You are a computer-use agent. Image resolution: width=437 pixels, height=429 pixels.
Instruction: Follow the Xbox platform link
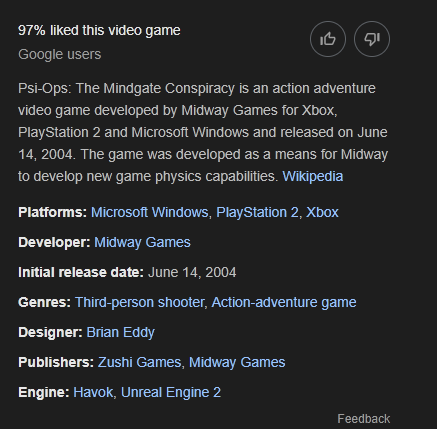coord(322,212)
